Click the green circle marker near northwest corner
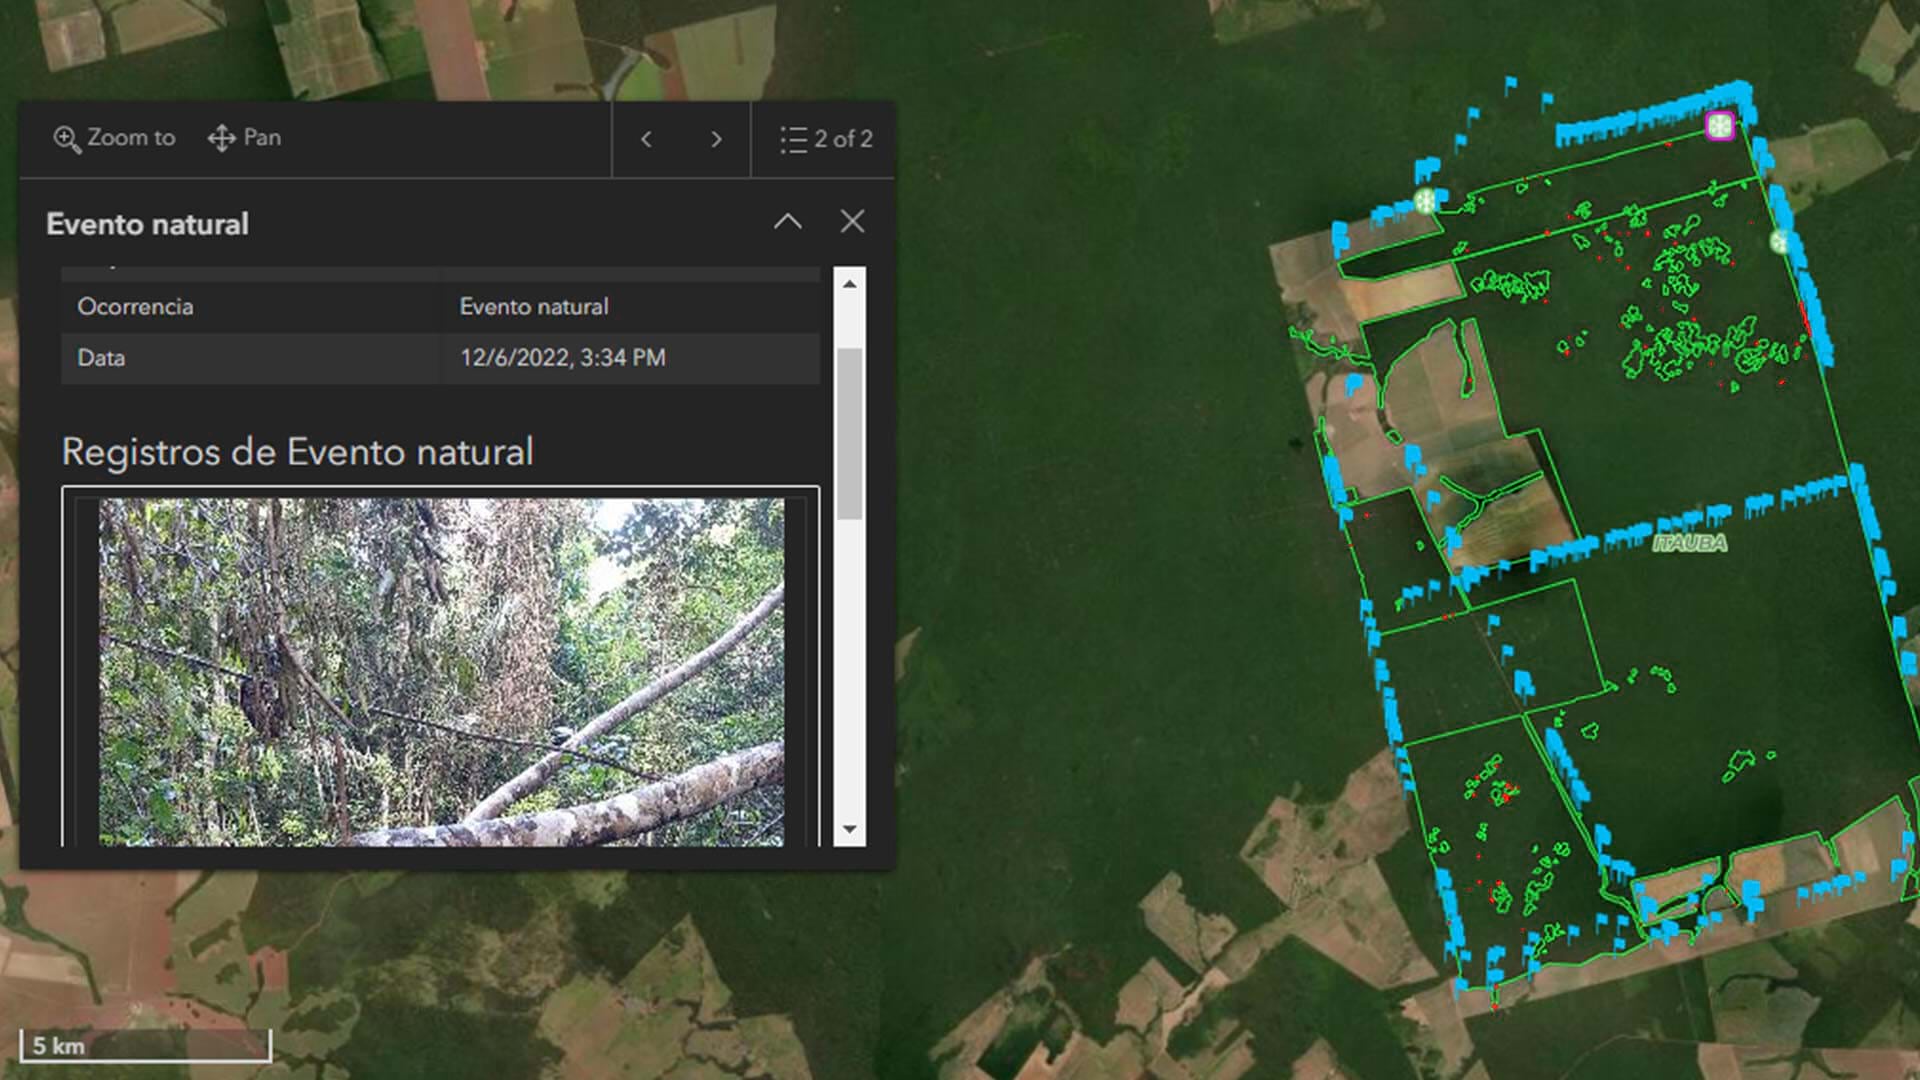Screen dimensions: 1920x1080 1425,201
